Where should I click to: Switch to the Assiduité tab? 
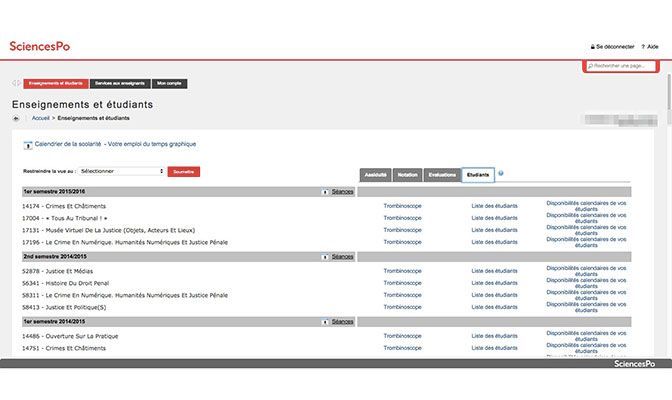click(375, 174)
